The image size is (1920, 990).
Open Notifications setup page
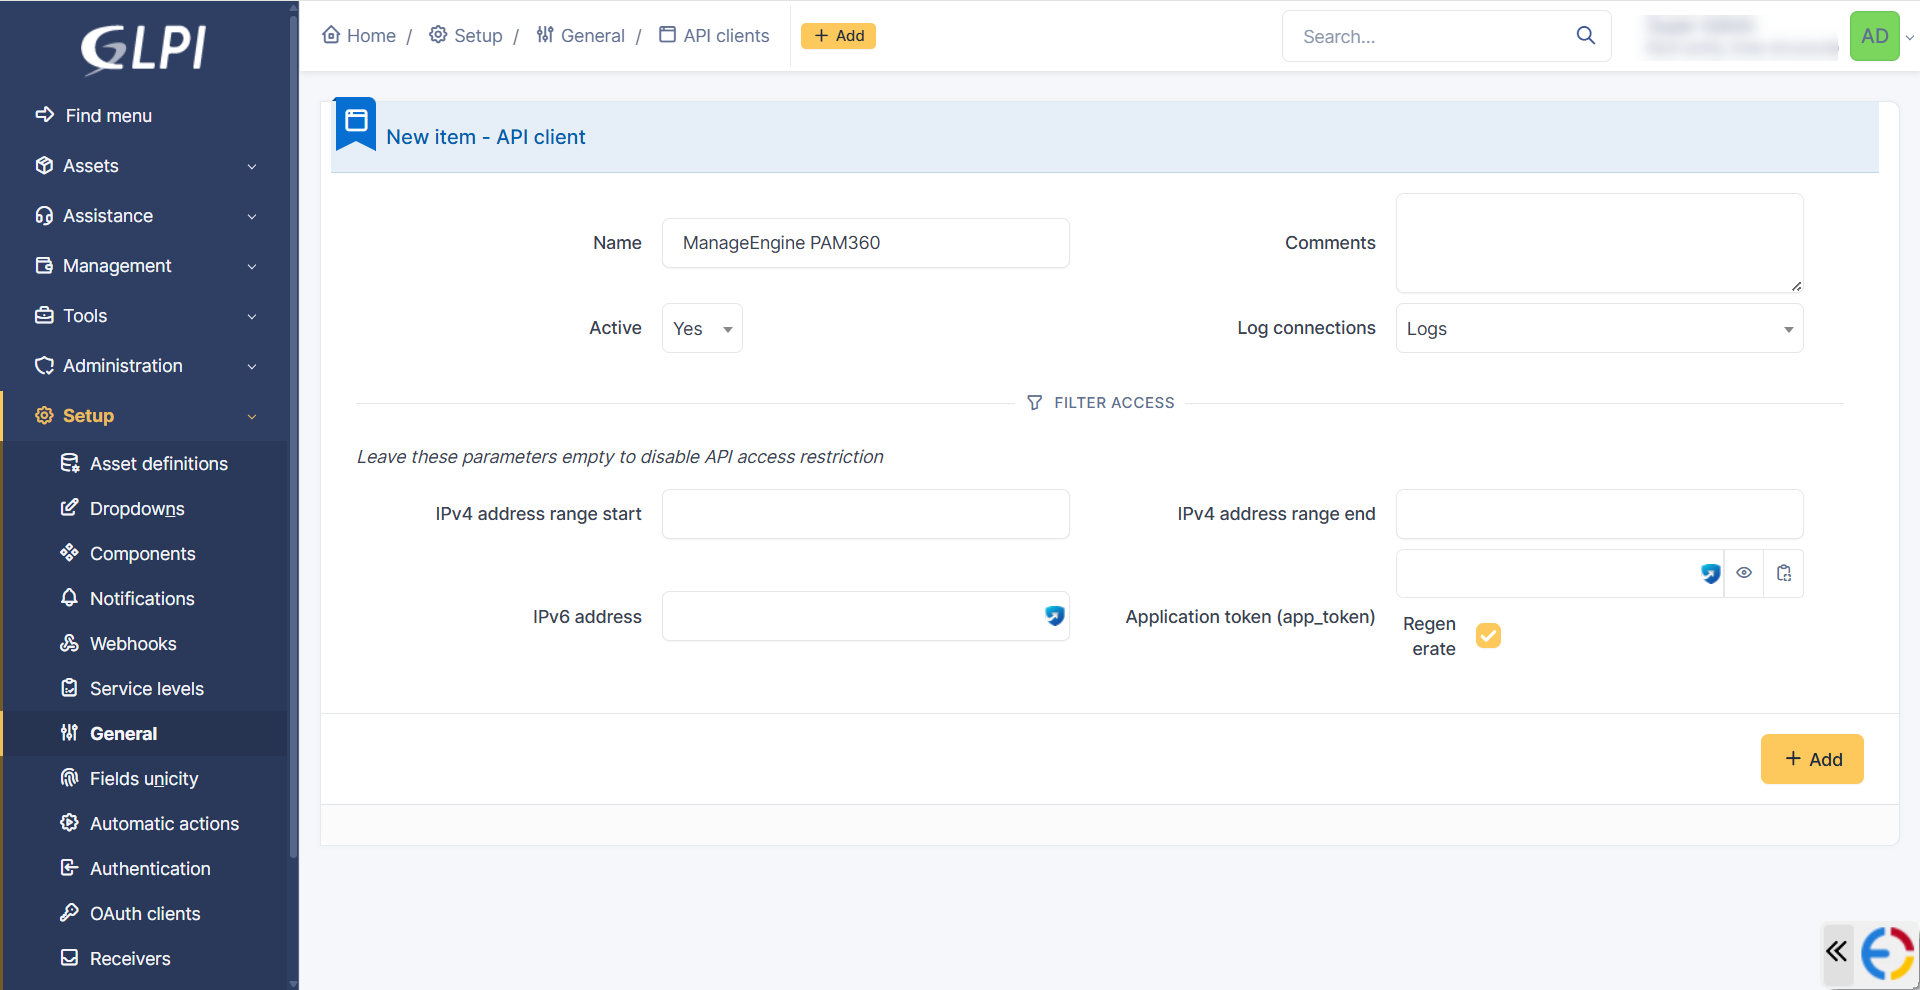[x=142, y=598]
